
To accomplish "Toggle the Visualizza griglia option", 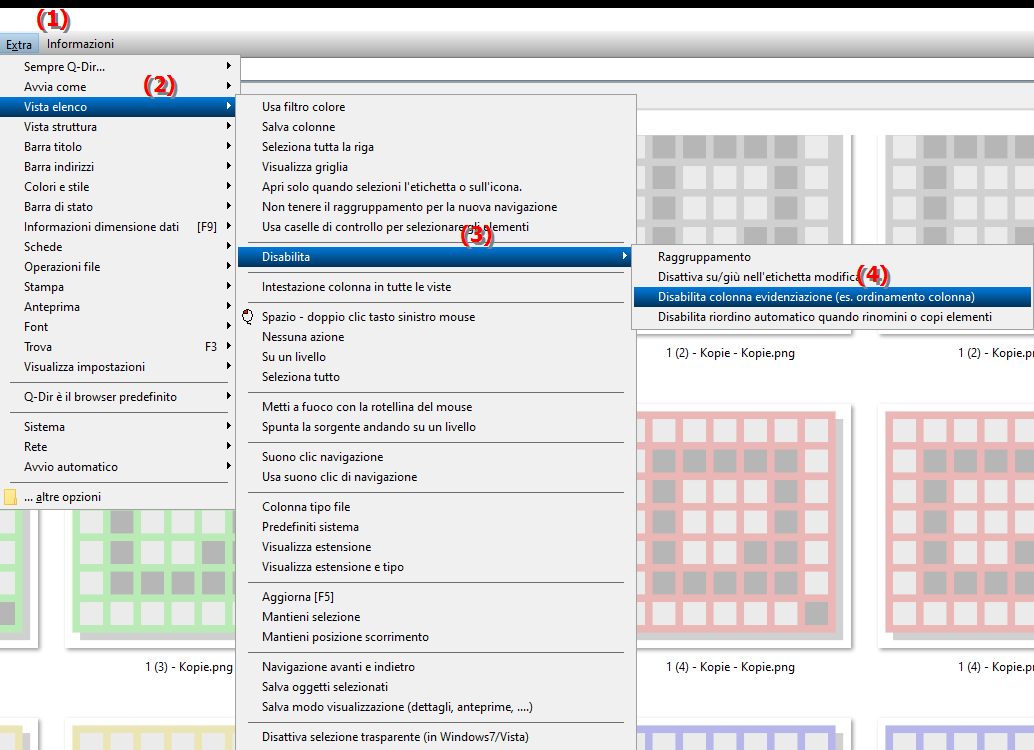I will [435, 167].
